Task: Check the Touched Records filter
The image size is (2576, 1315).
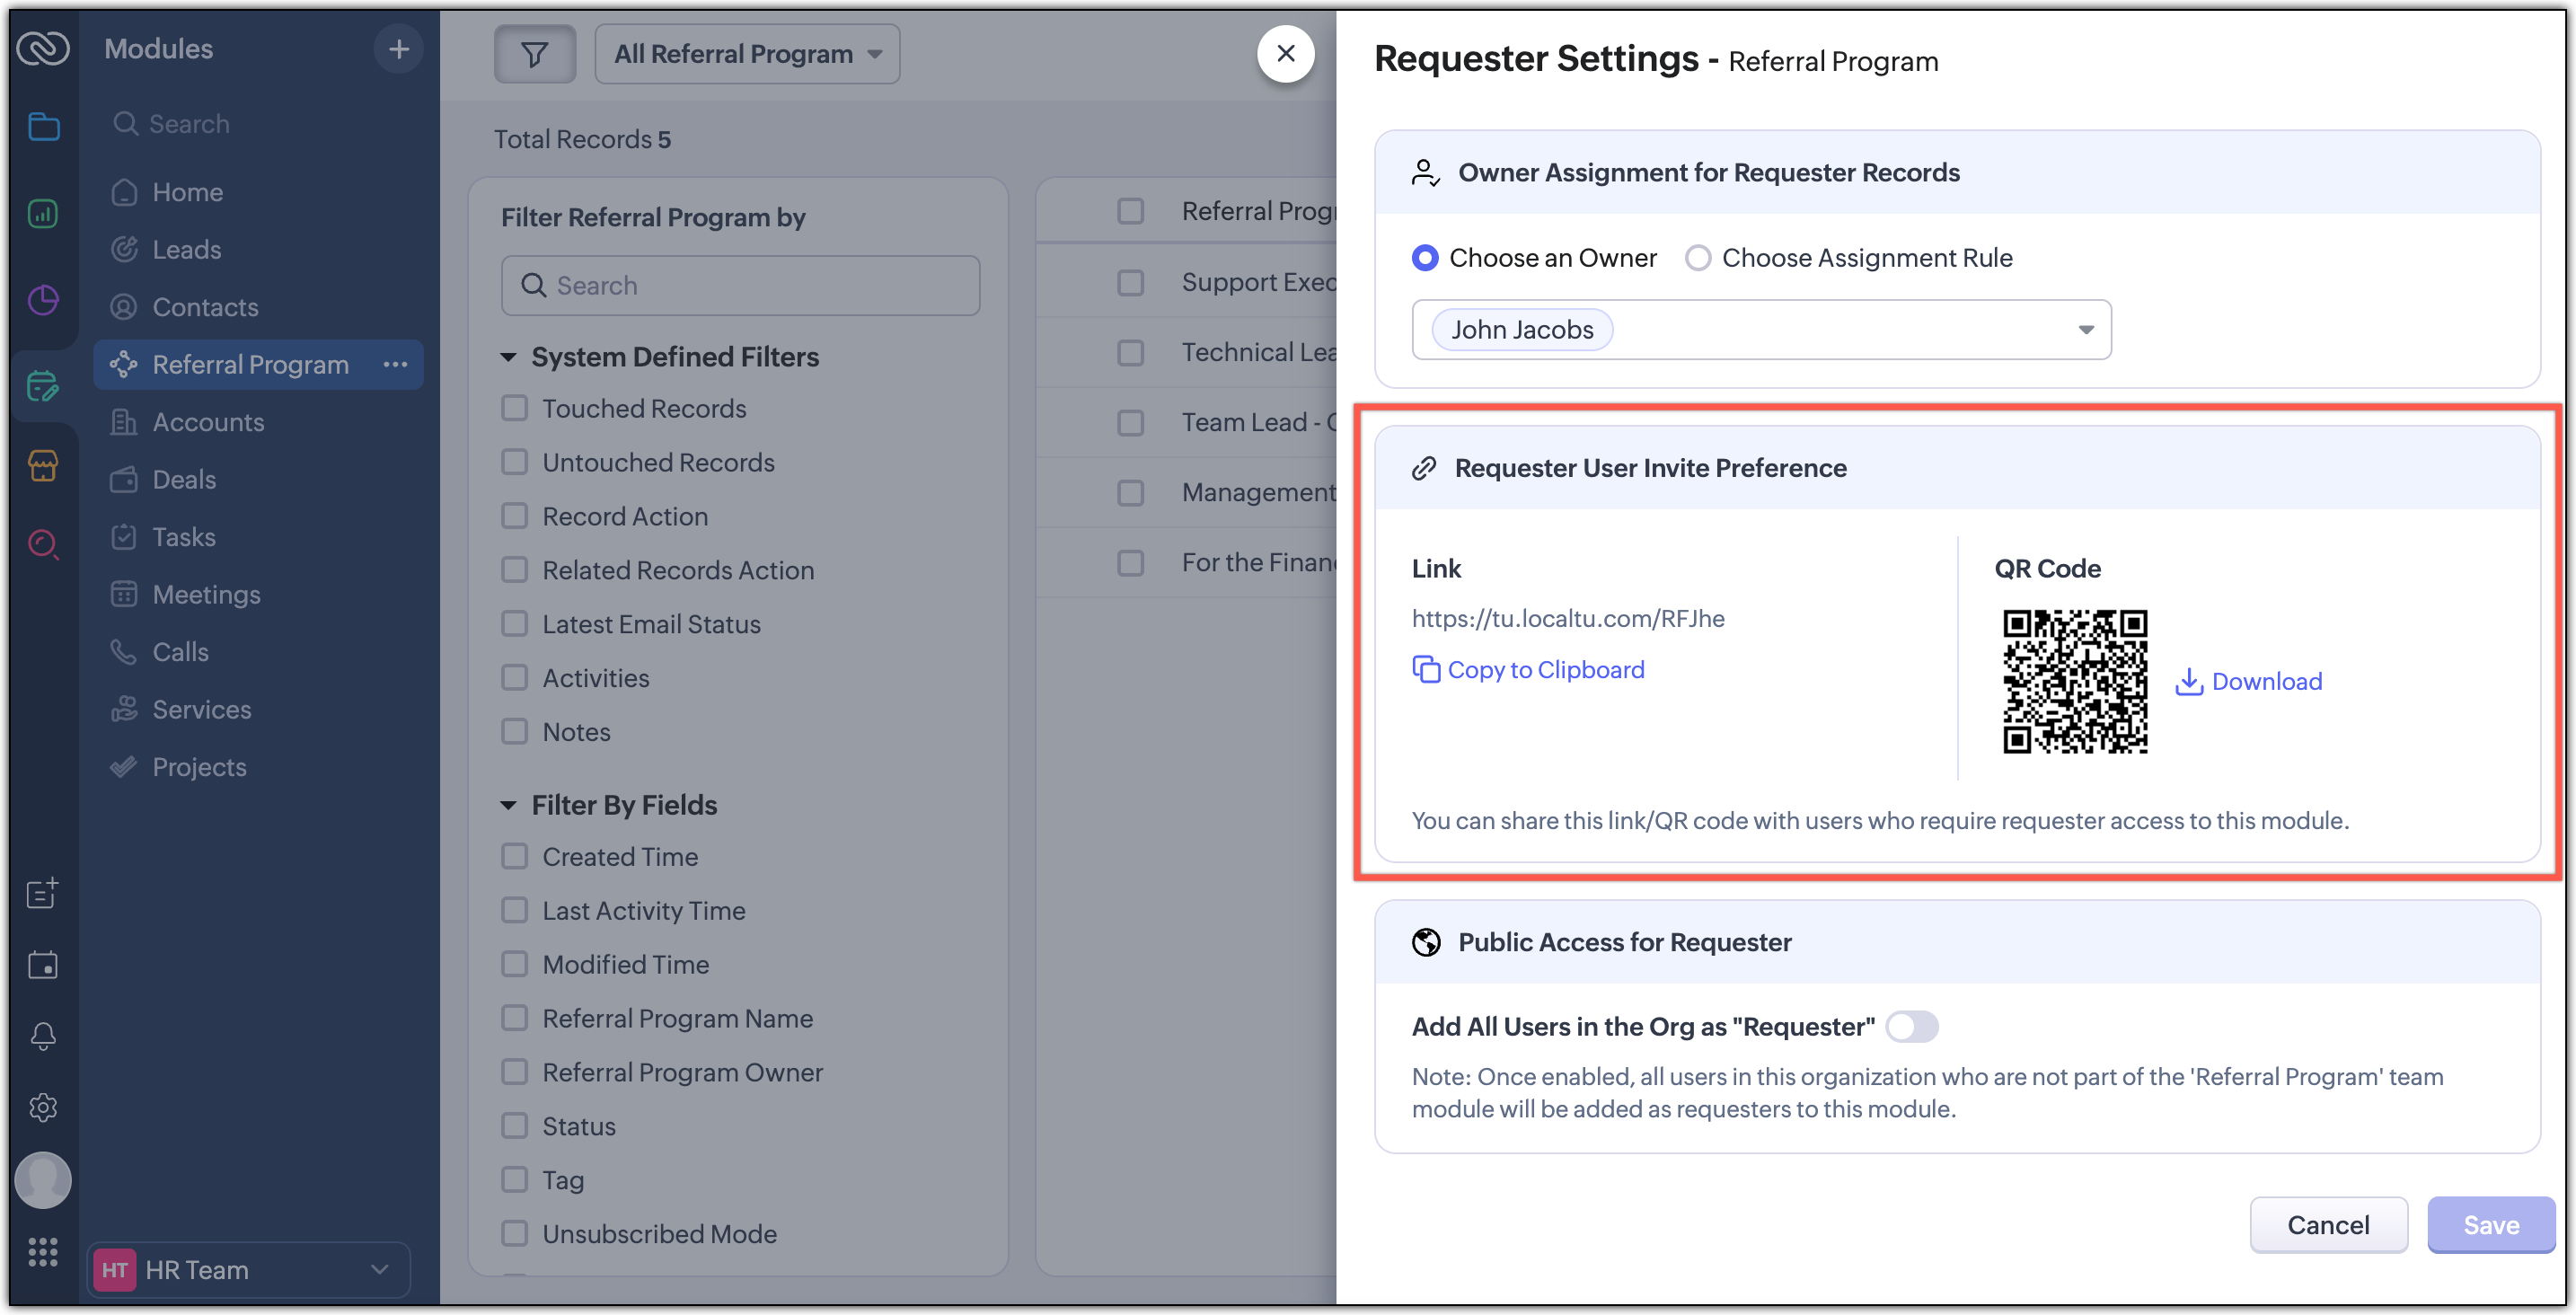Action: point(515,408)
